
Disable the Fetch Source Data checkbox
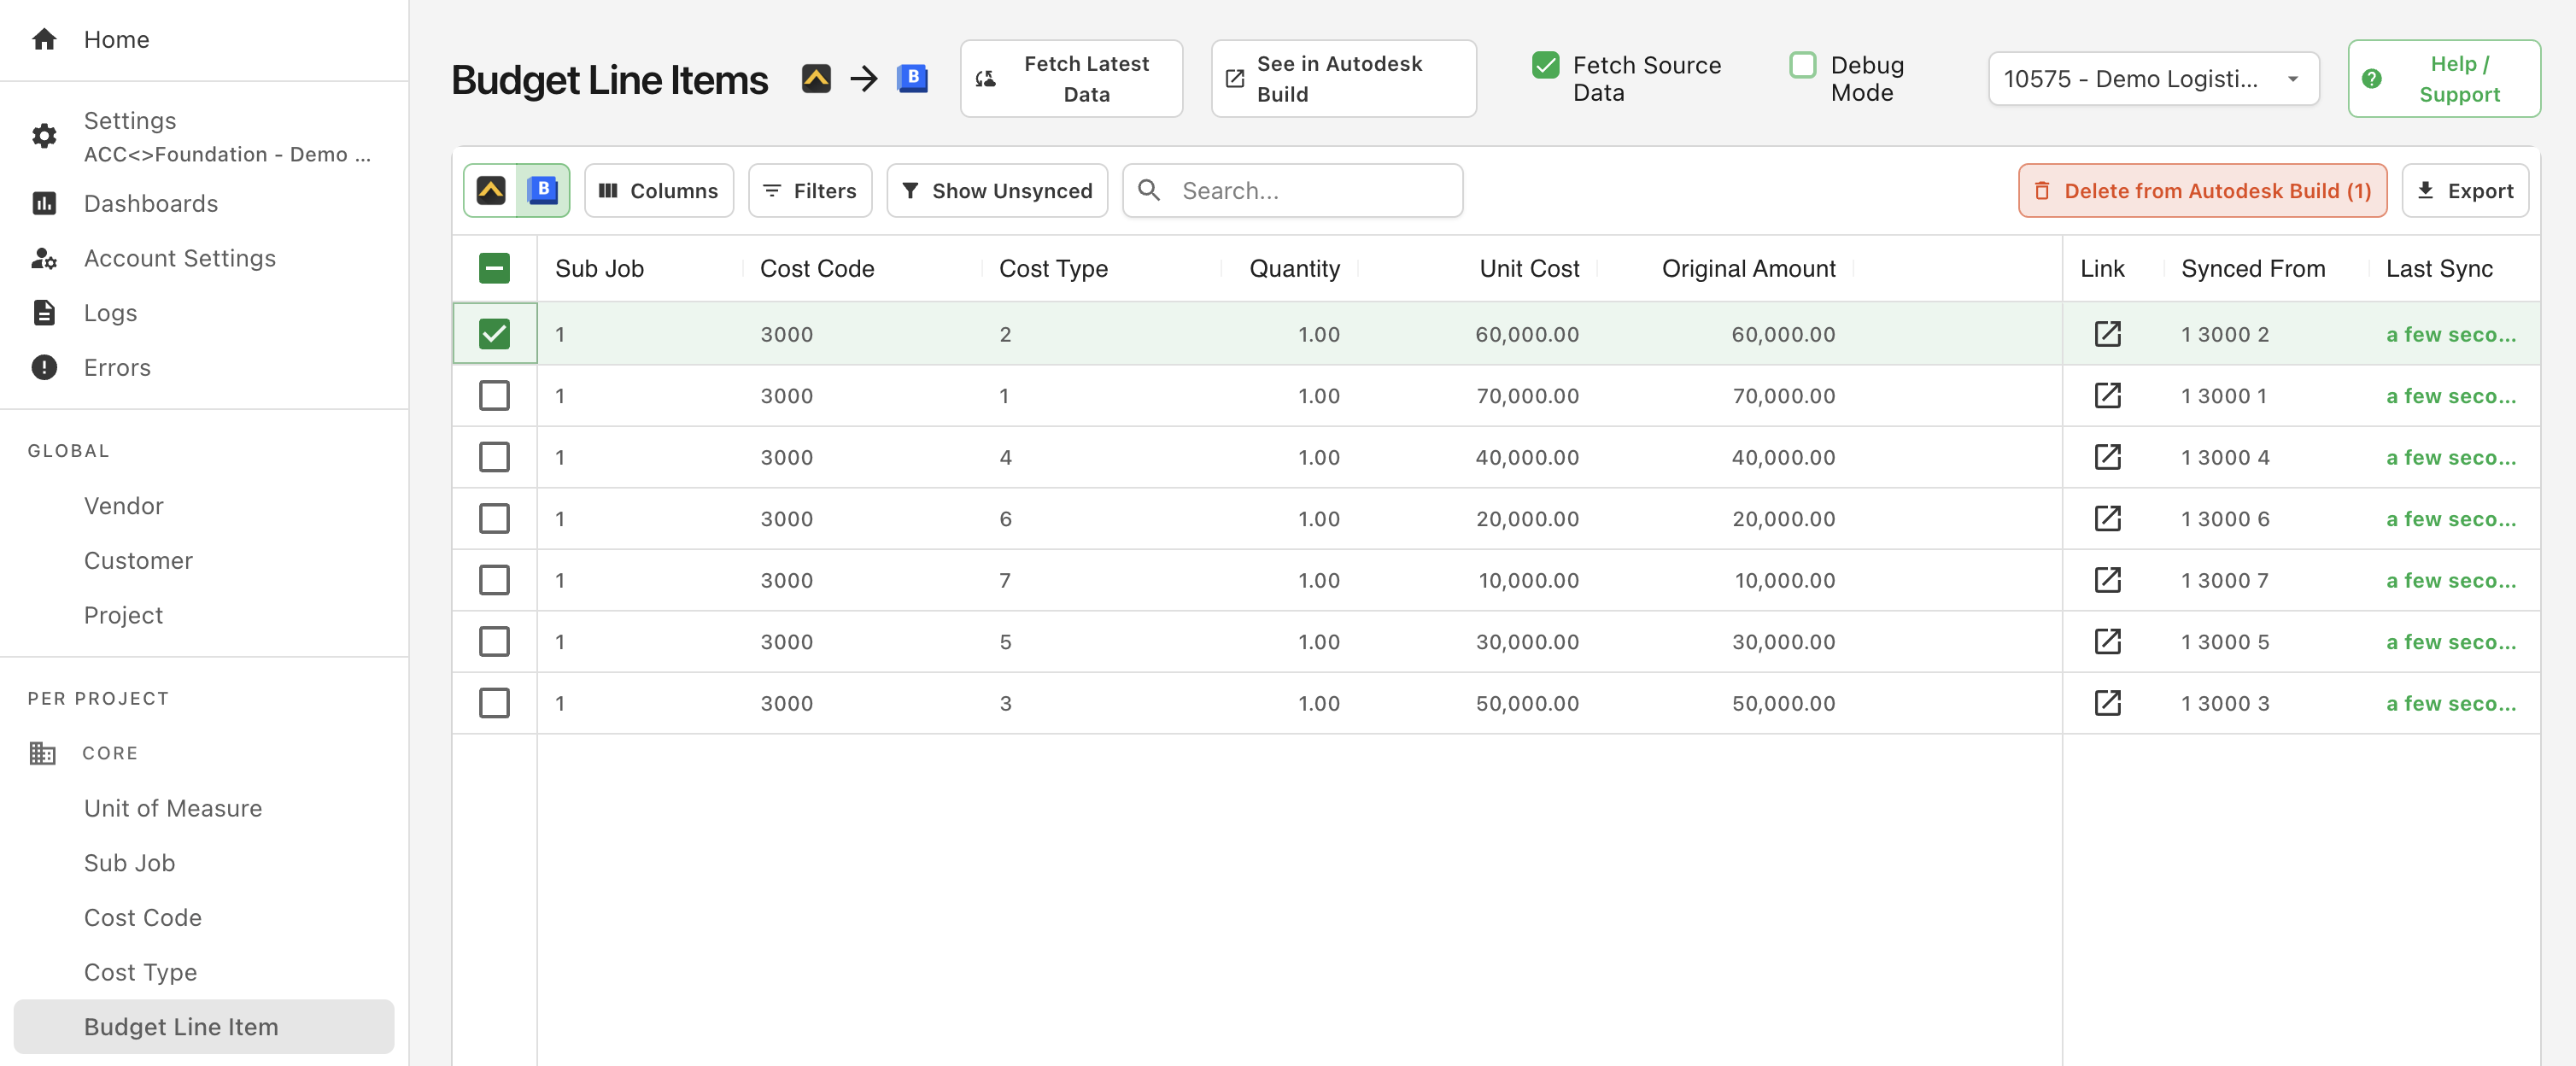click(1545, 65)
